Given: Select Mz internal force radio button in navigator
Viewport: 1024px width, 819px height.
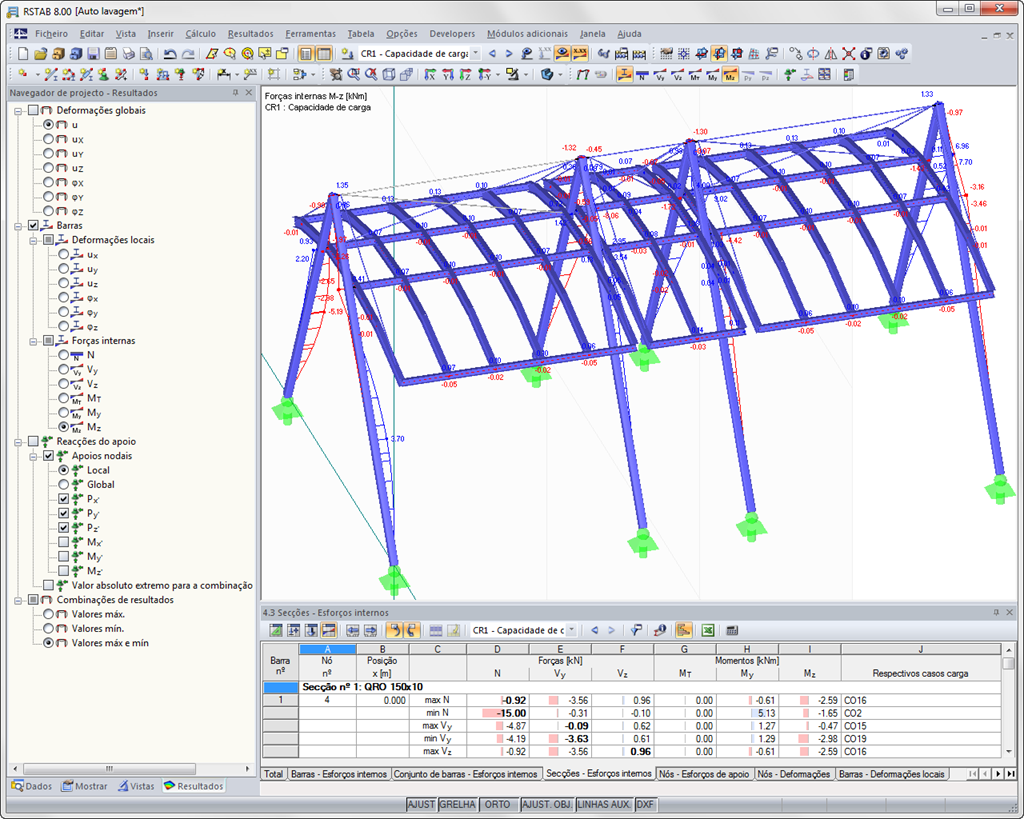Looking at the screenshot, I should coord(63,426).
